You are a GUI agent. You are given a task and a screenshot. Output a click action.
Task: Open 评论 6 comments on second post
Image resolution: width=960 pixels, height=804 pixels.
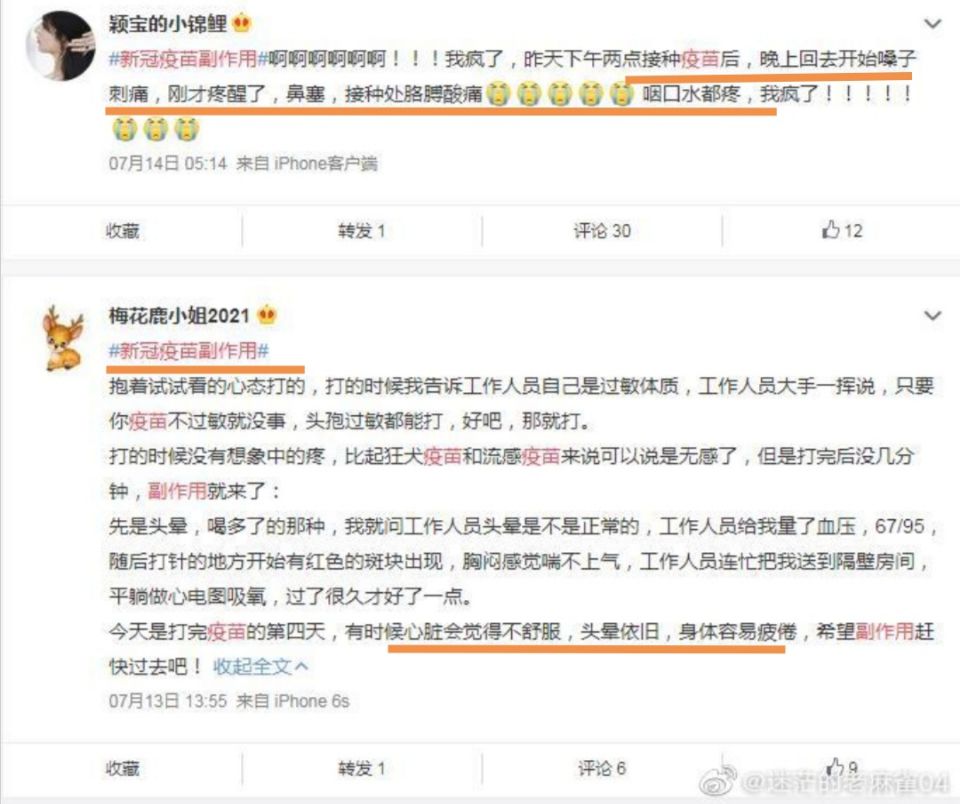point(602,768)
